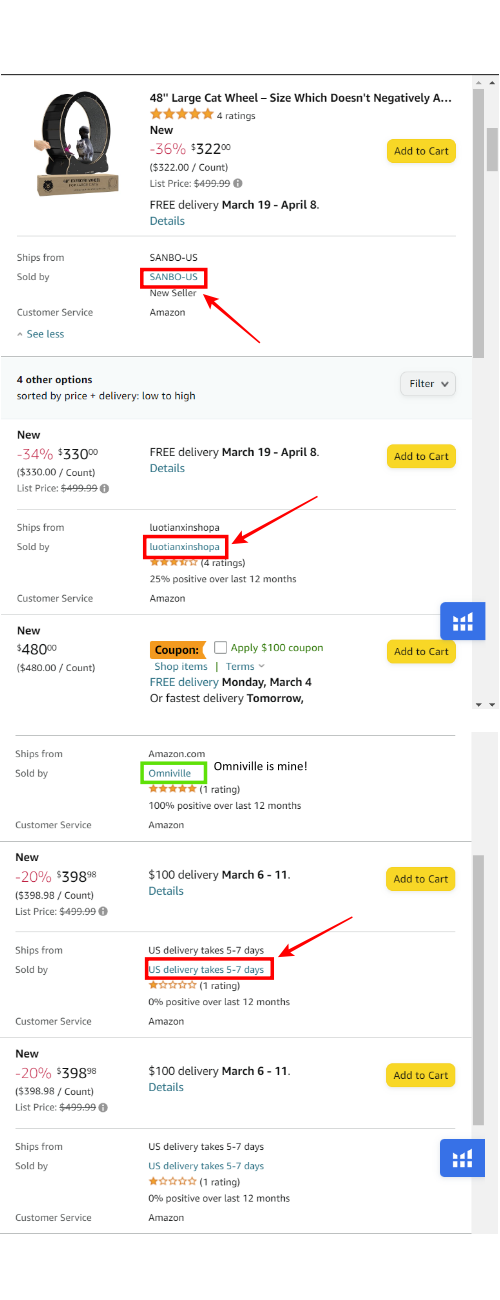
Task: Click the cat wheel product thumbnail
Action: (x=76, y=147)
